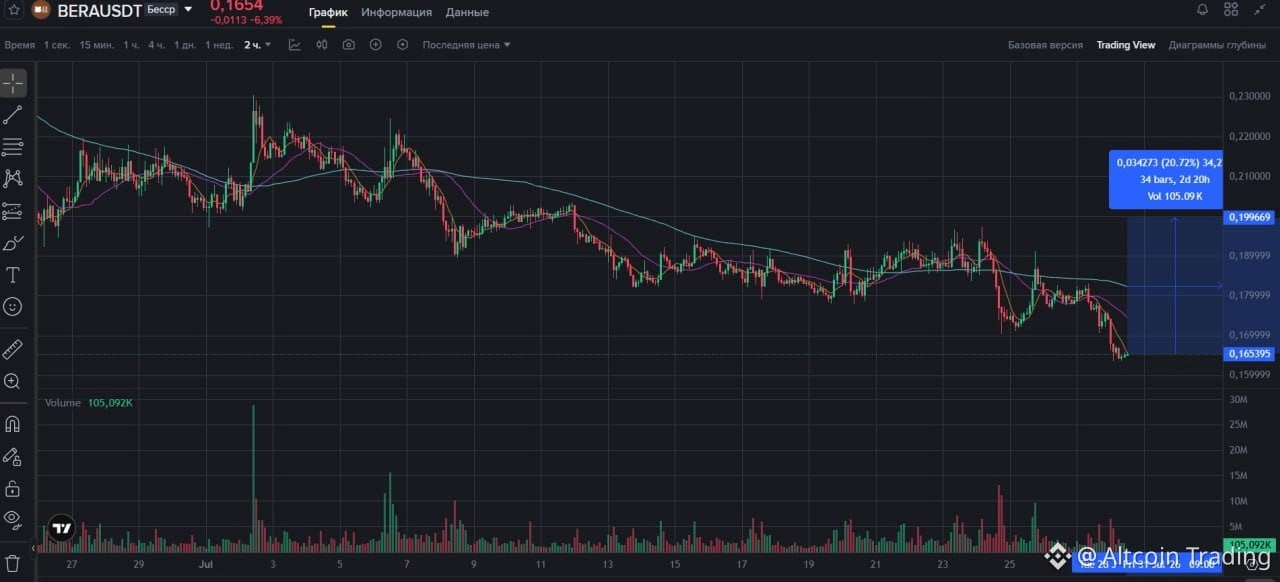The image size is (1280, 582).
Task: Click the circled plus compare icon
Action: tap(376, 45)
